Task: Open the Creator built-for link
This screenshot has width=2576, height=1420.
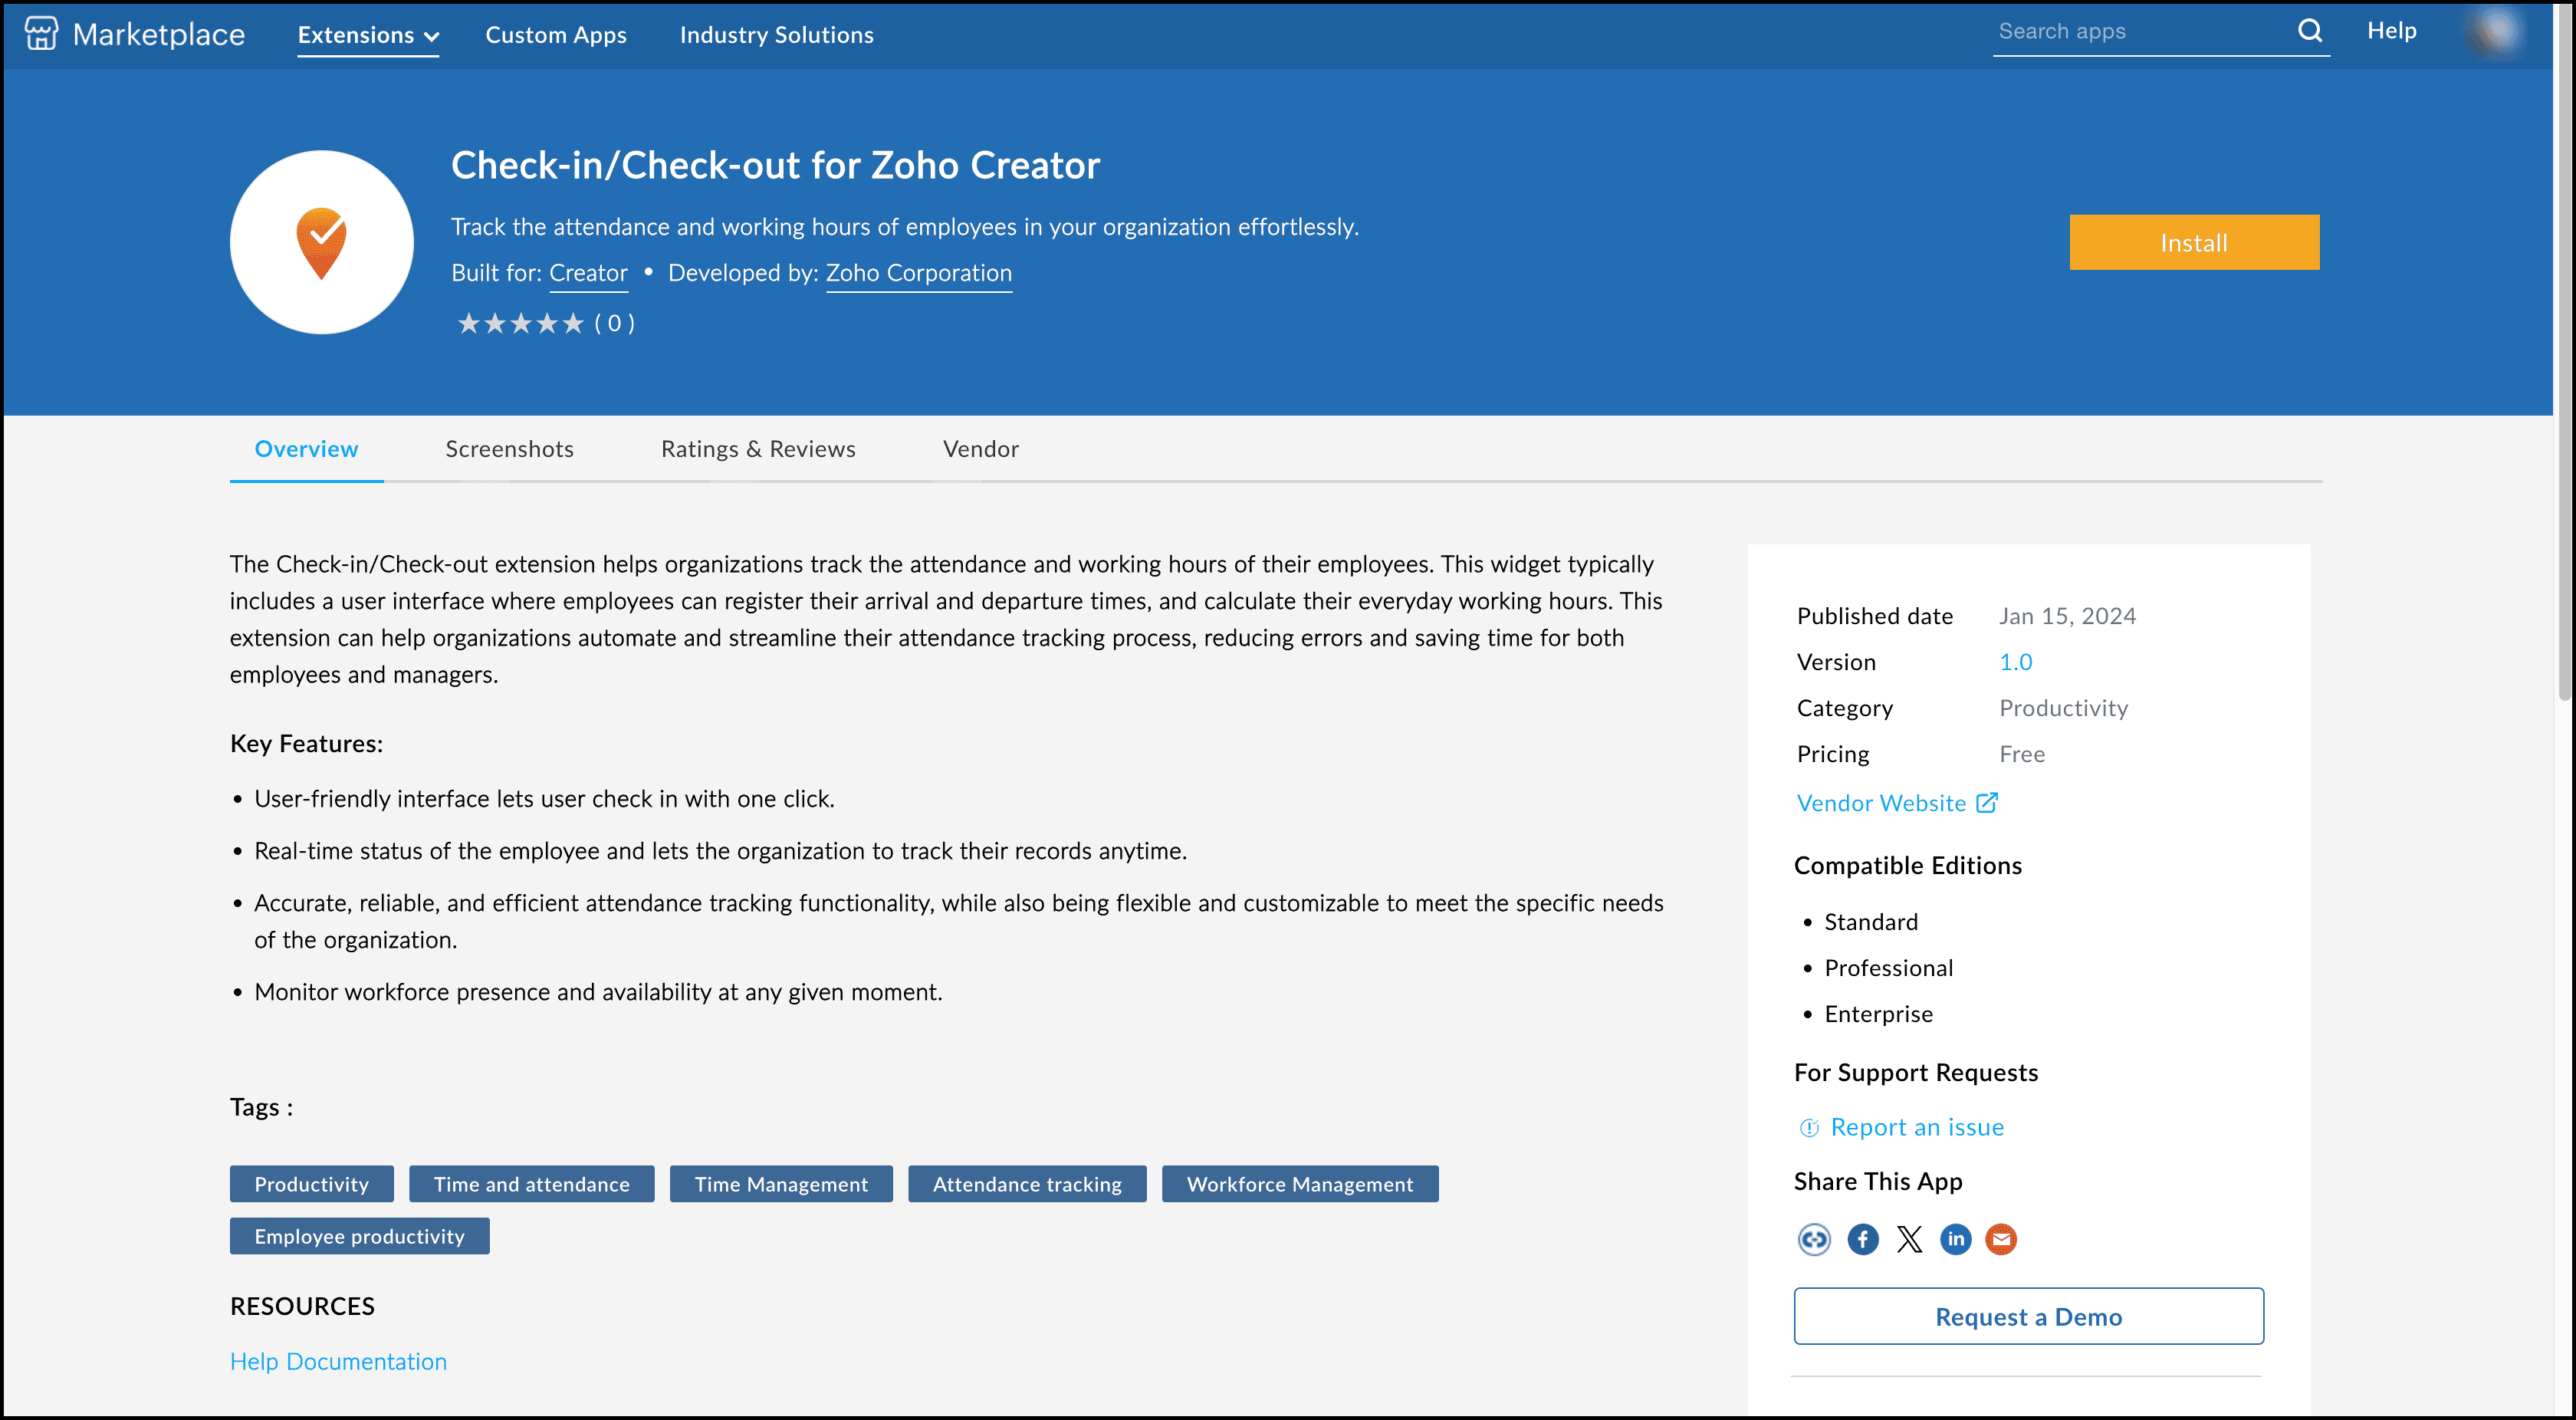Action: 588,273
